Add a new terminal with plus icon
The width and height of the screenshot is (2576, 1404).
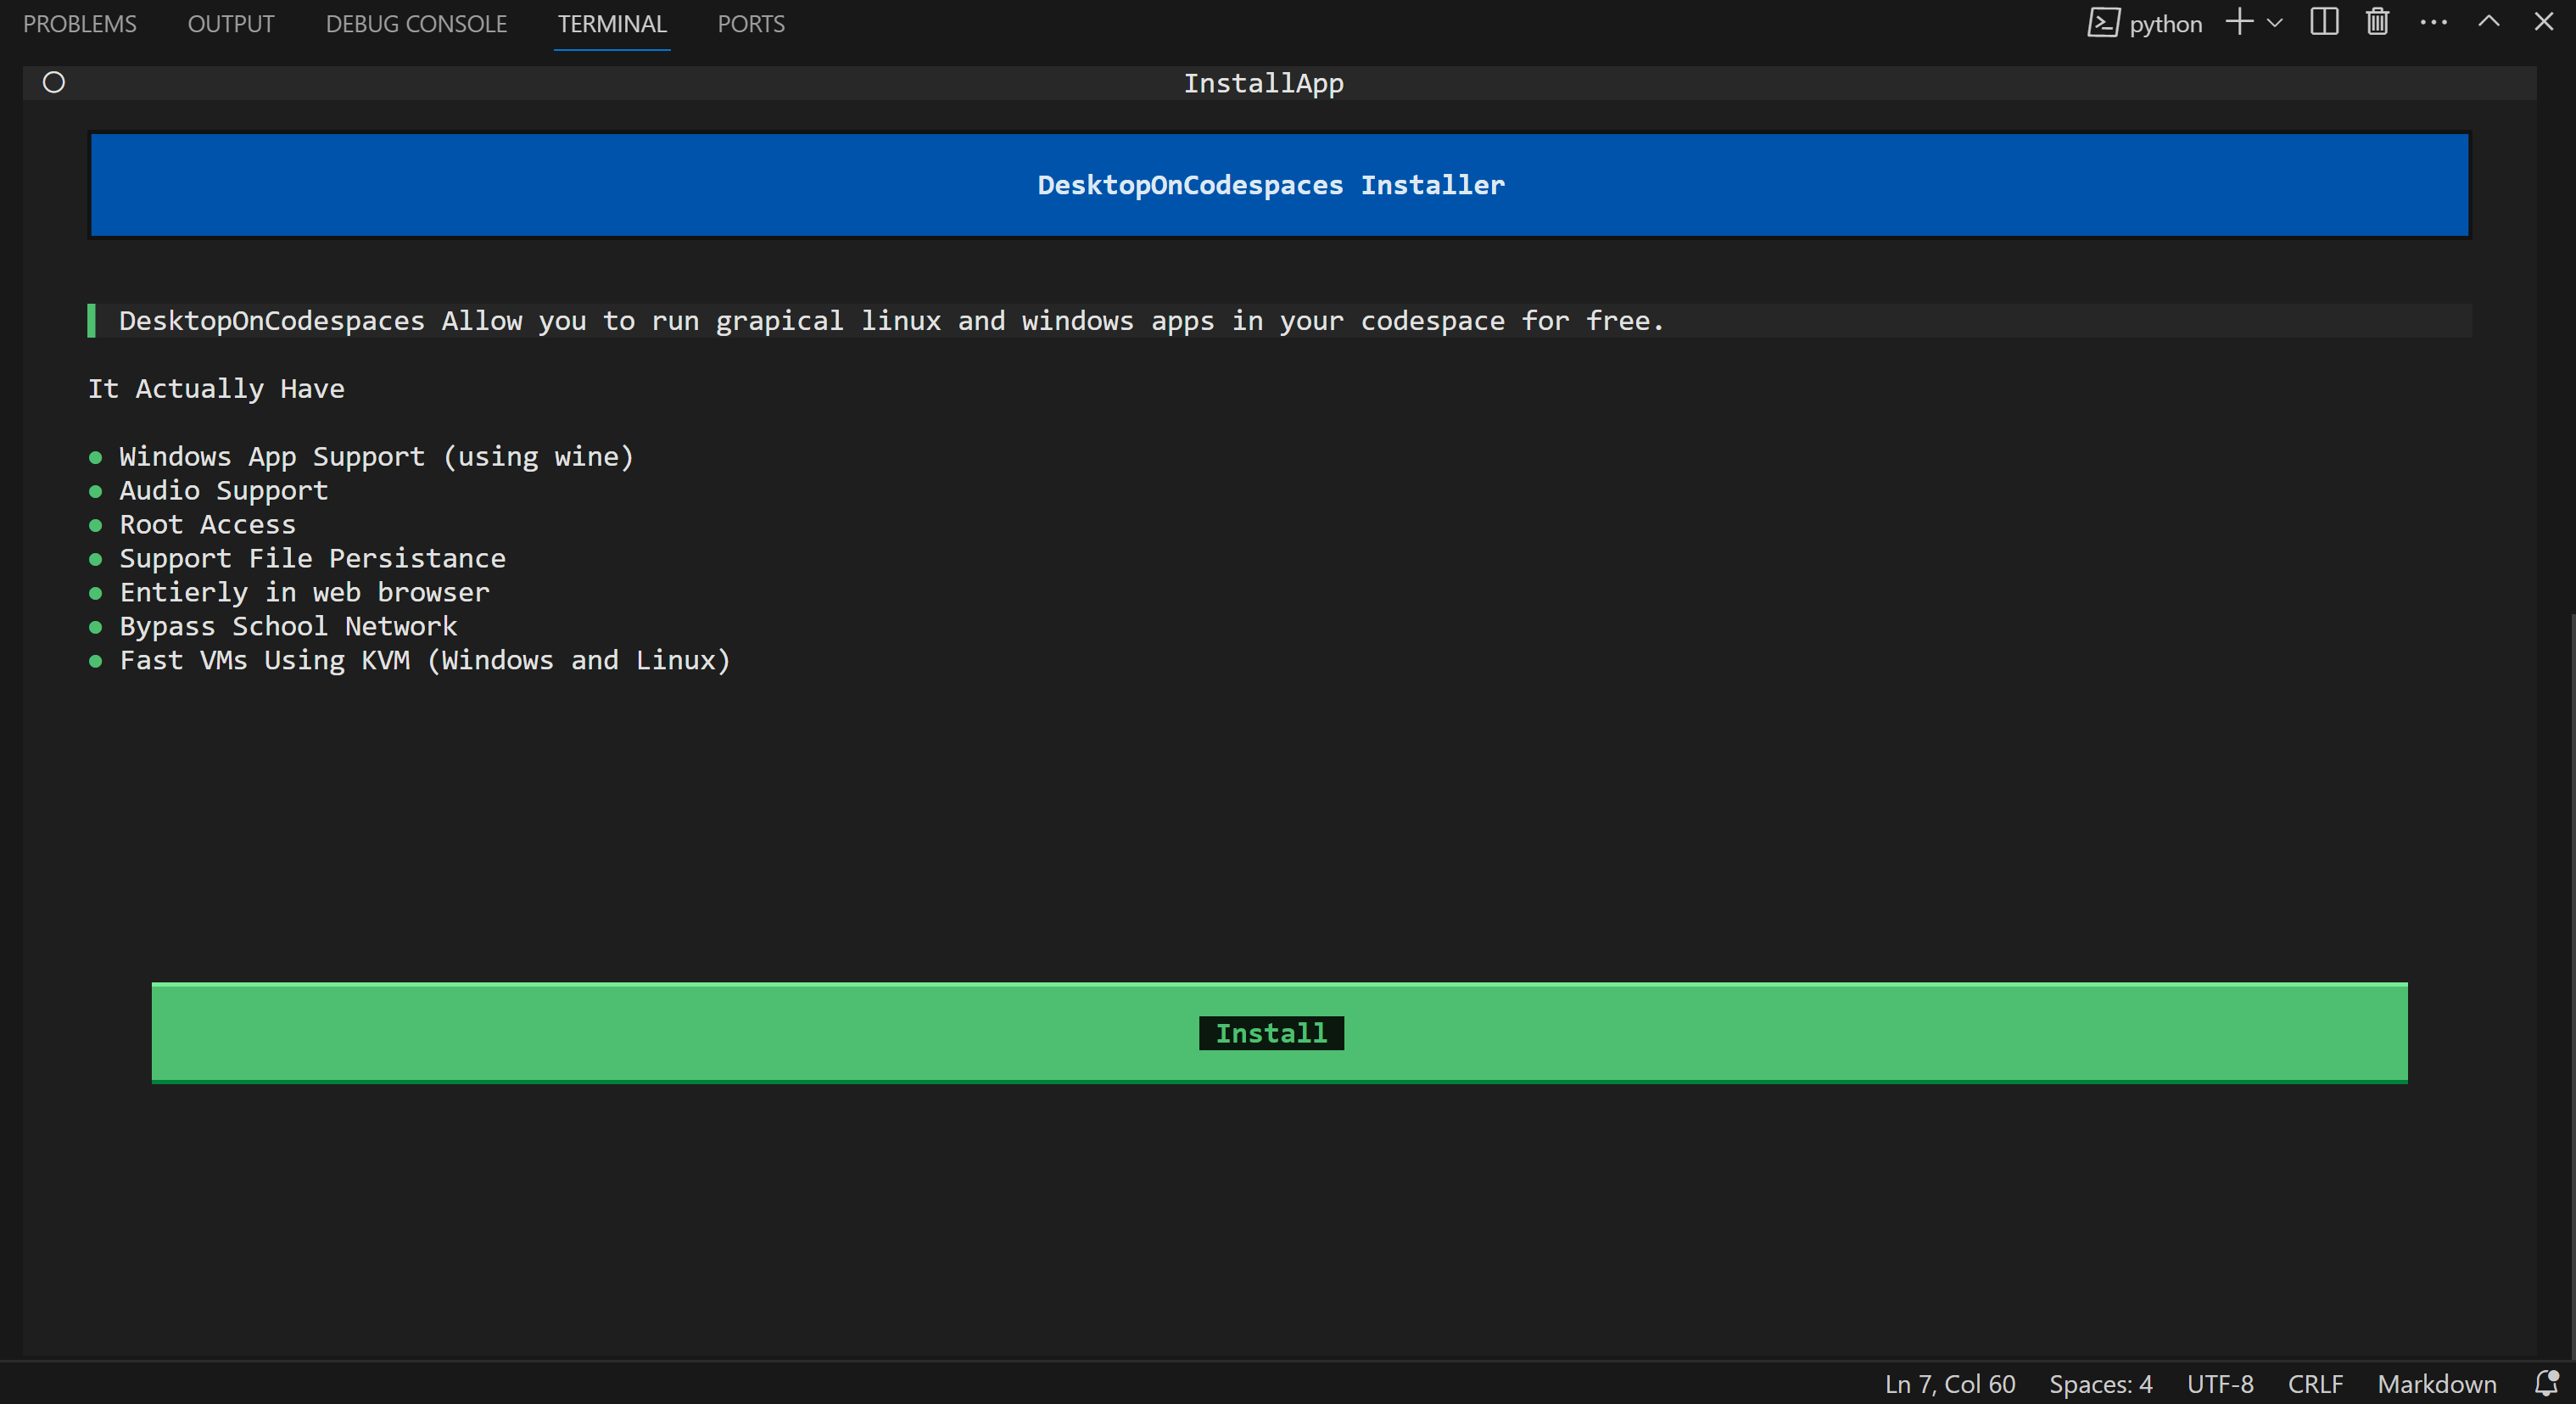click(2239, 22)
